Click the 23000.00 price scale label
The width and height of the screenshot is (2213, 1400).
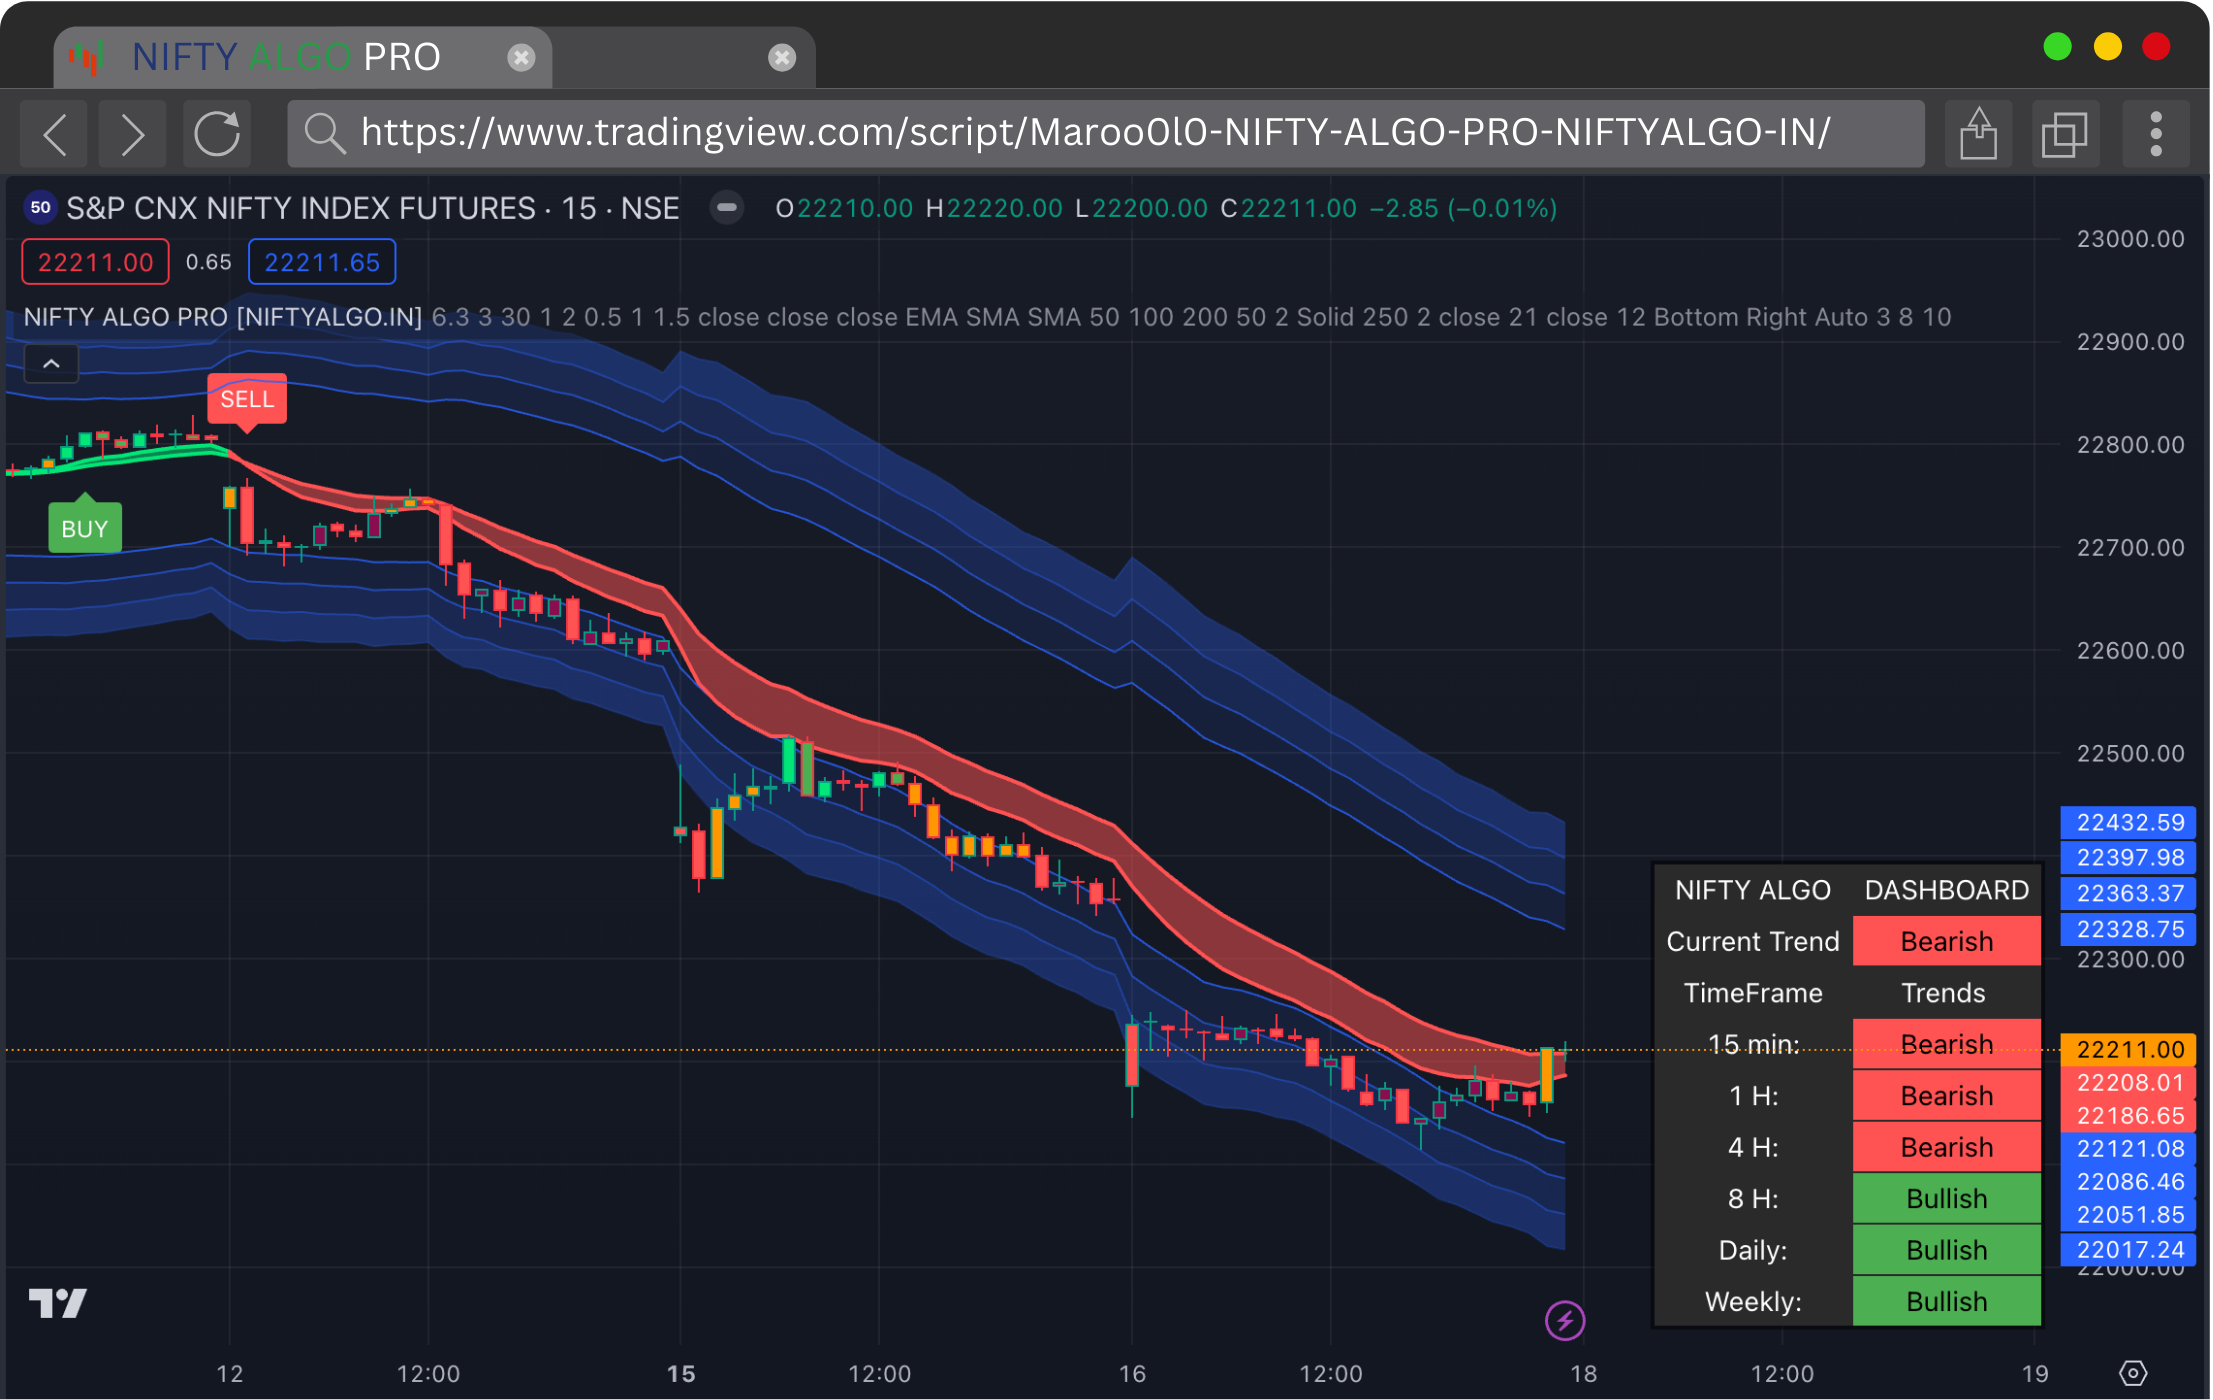2131,239
